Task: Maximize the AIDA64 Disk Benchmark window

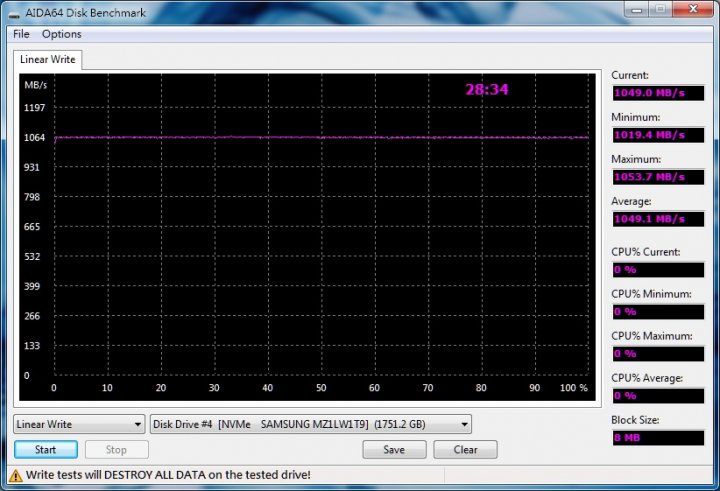Action: (660, 10)
